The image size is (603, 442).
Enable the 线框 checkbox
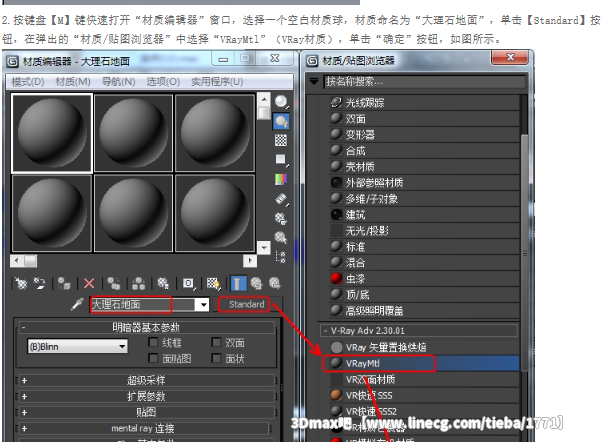[153, 342]
